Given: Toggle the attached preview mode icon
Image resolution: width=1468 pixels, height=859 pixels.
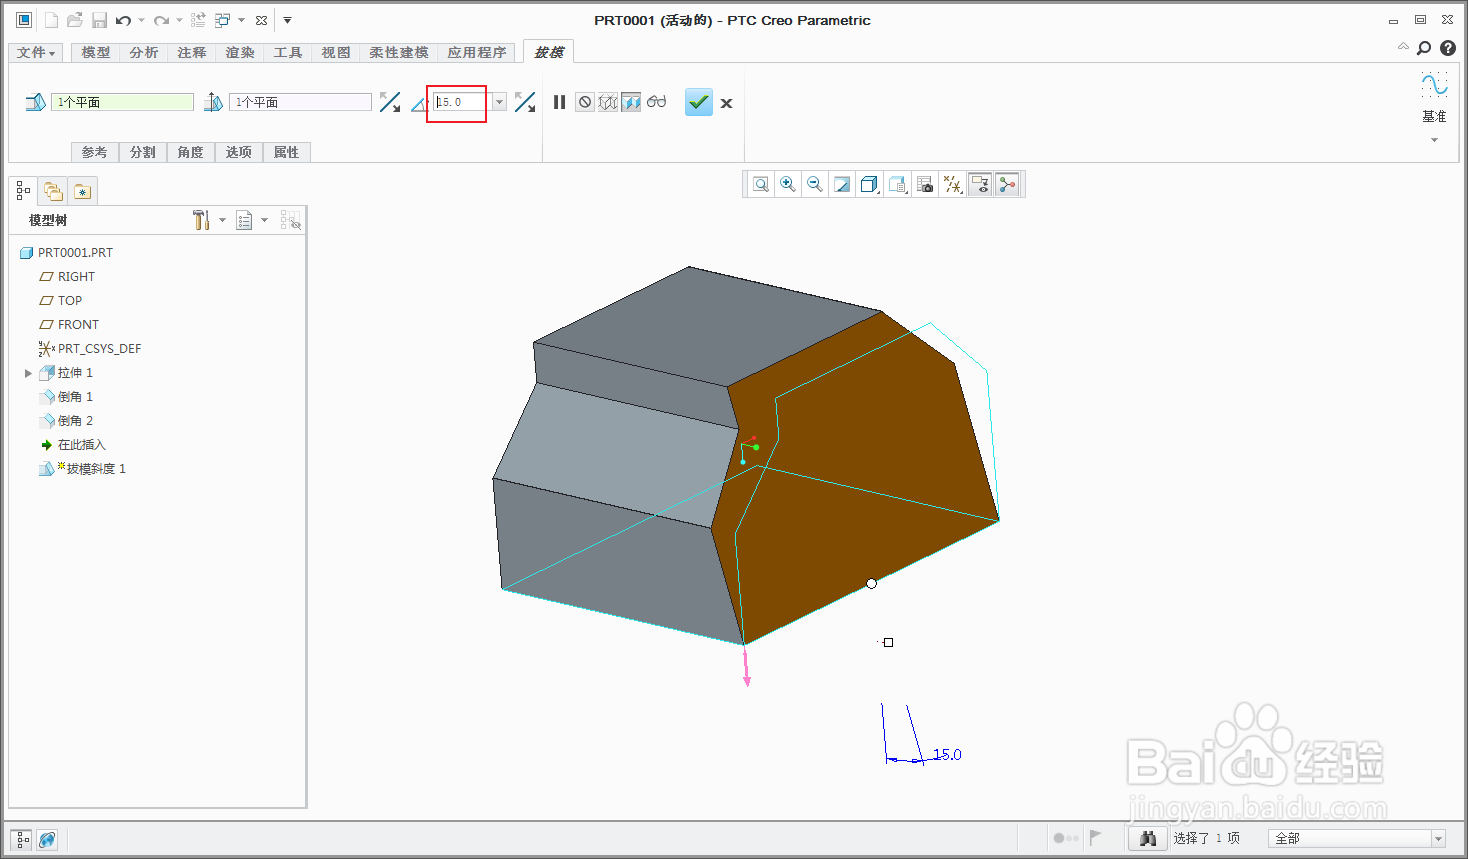Looking at the screenshot, I should pos(631,102).
